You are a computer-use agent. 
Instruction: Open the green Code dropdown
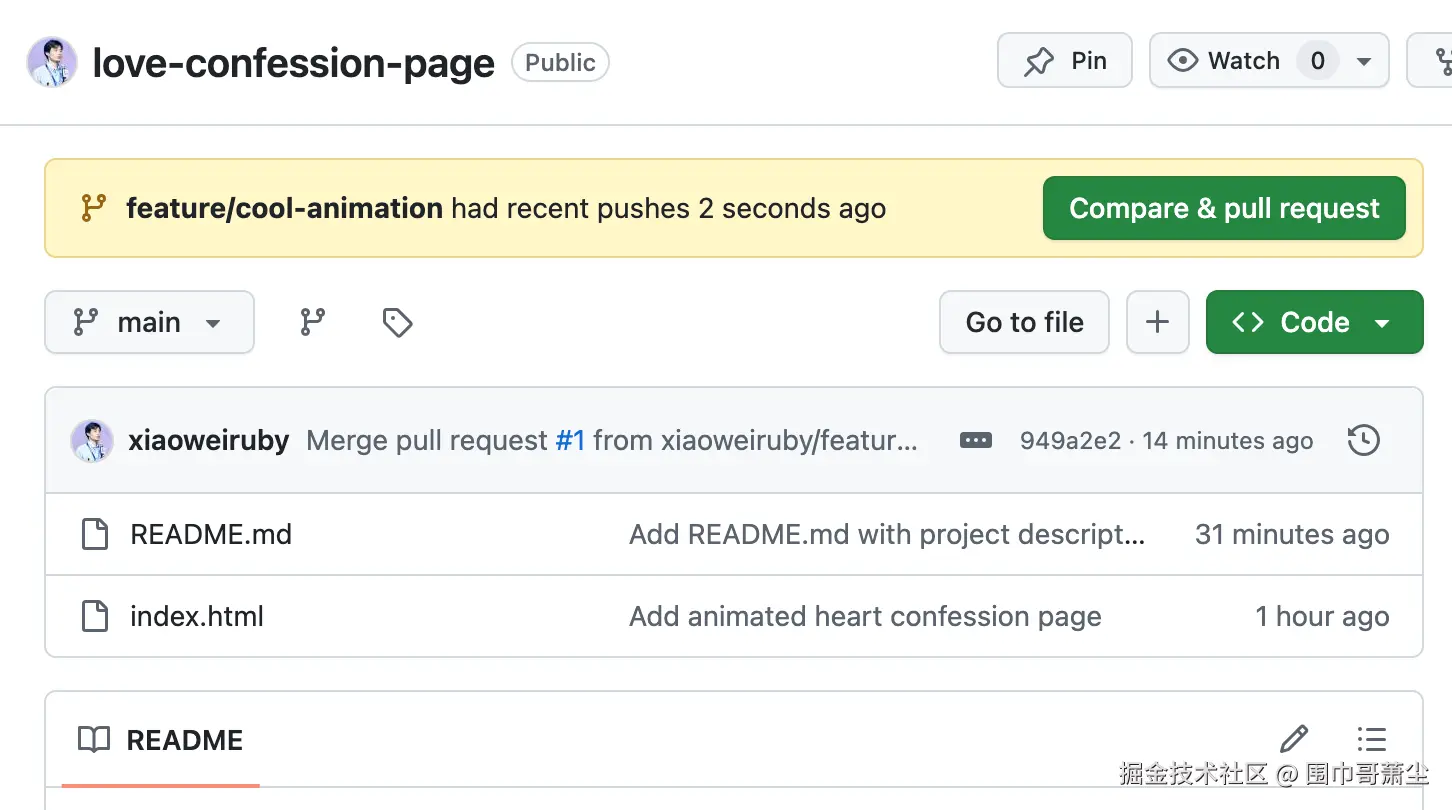pyautogui.click(x=1314, y=322)
